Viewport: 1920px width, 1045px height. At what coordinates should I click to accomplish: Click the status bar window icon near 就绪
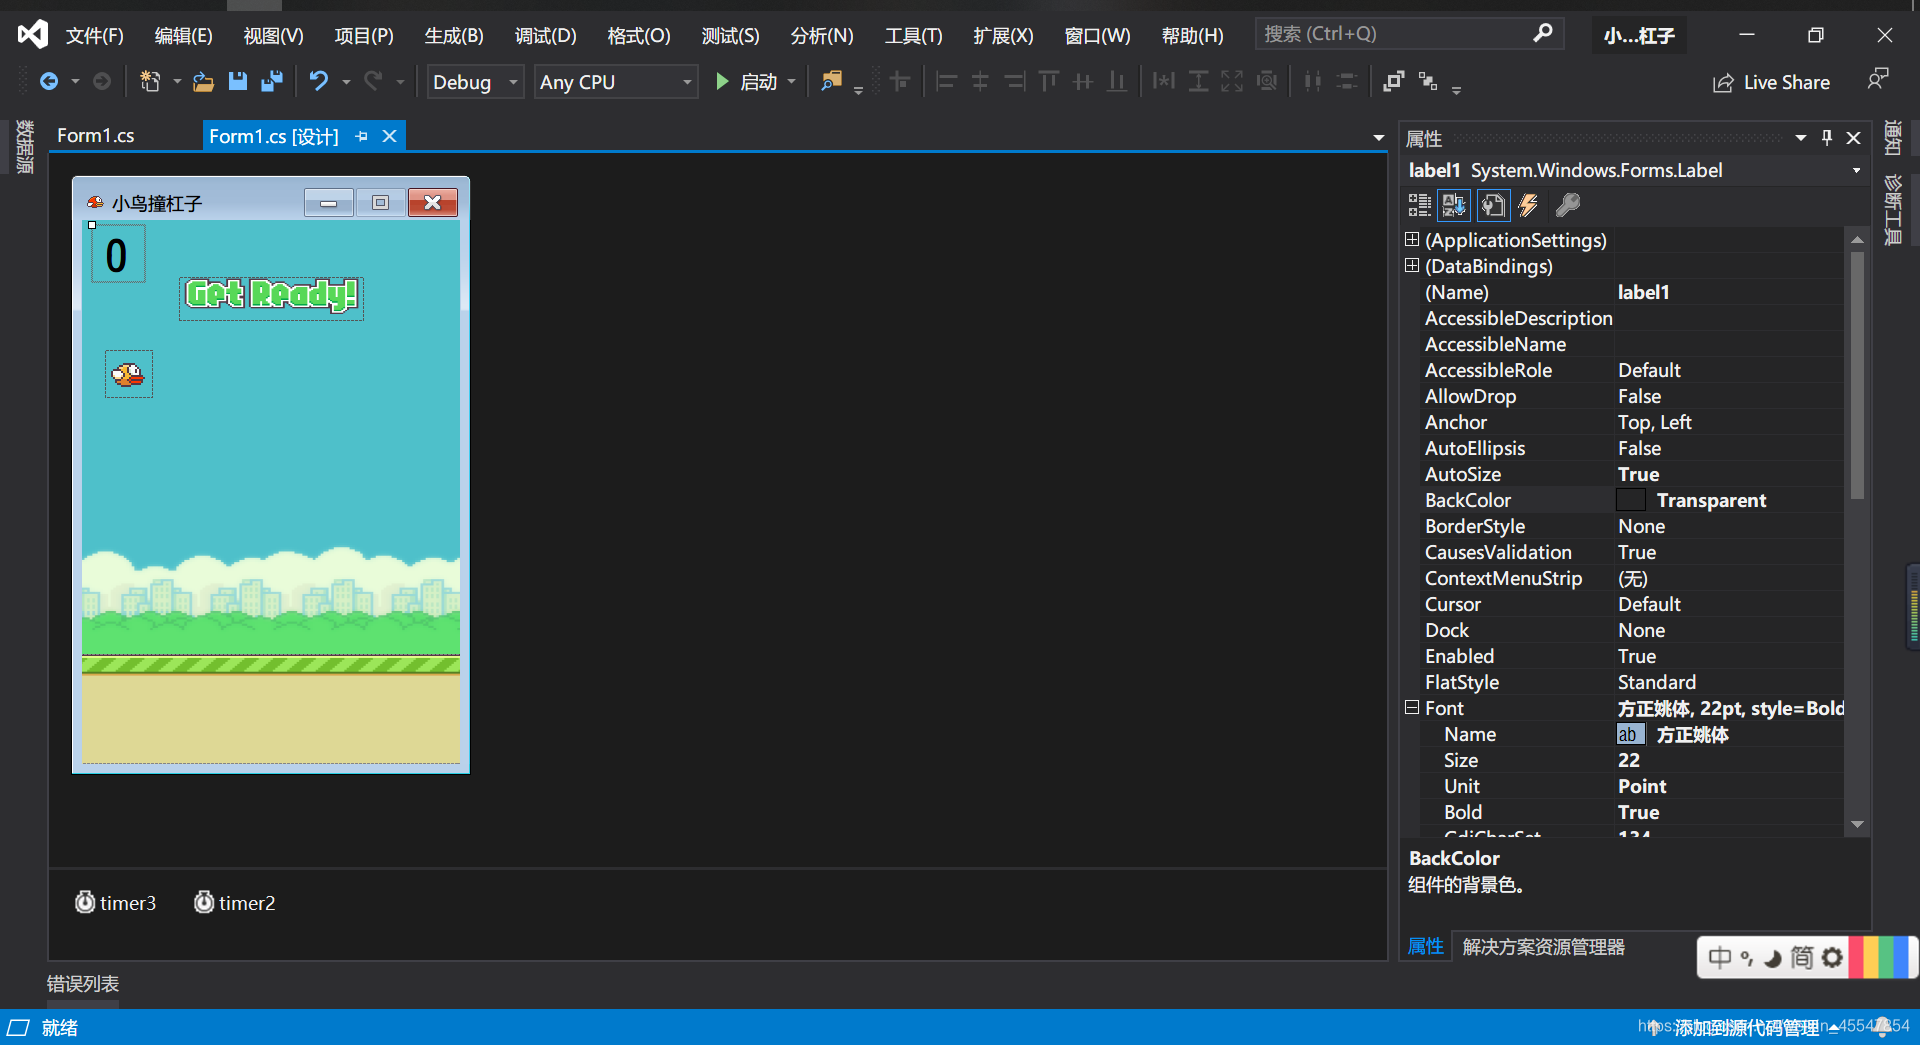18,1027
